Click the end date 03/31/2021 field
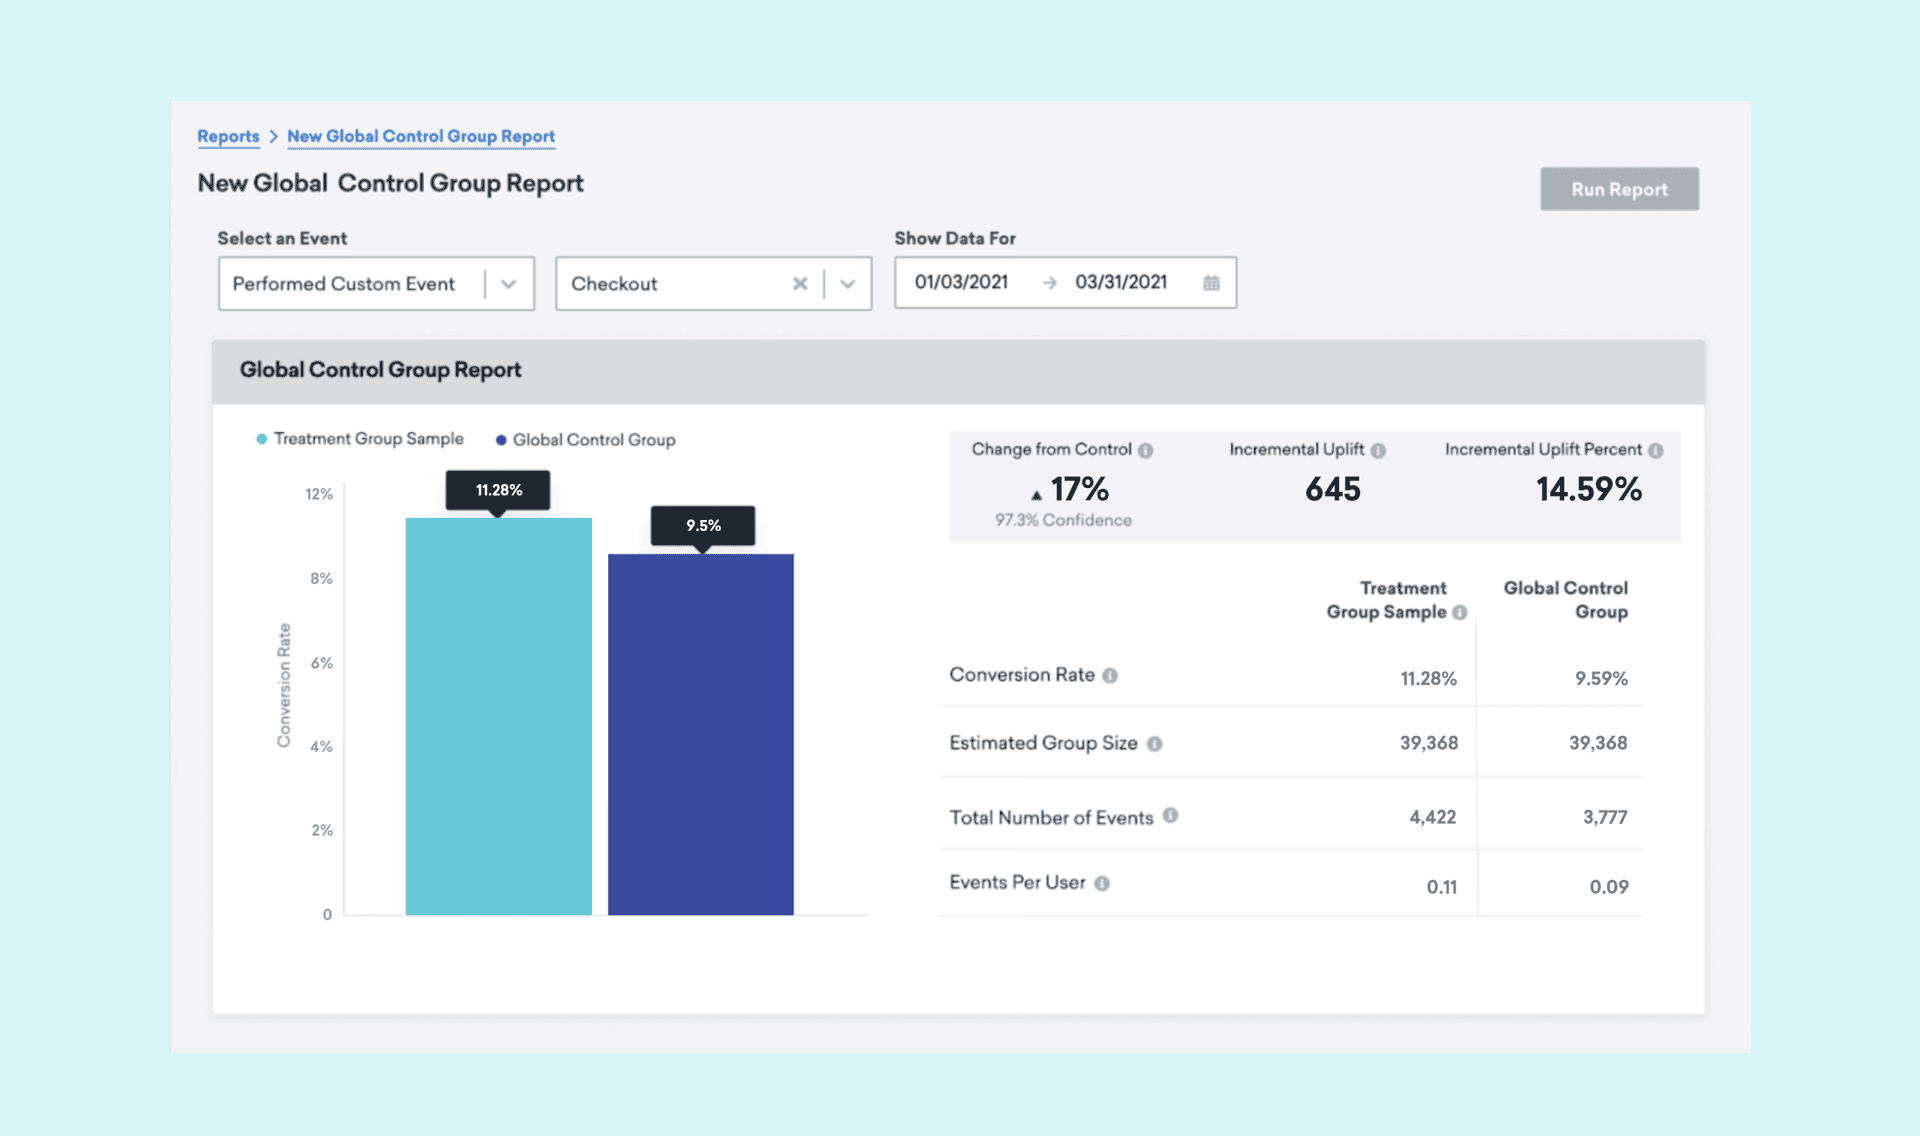 coord(1121,283)
